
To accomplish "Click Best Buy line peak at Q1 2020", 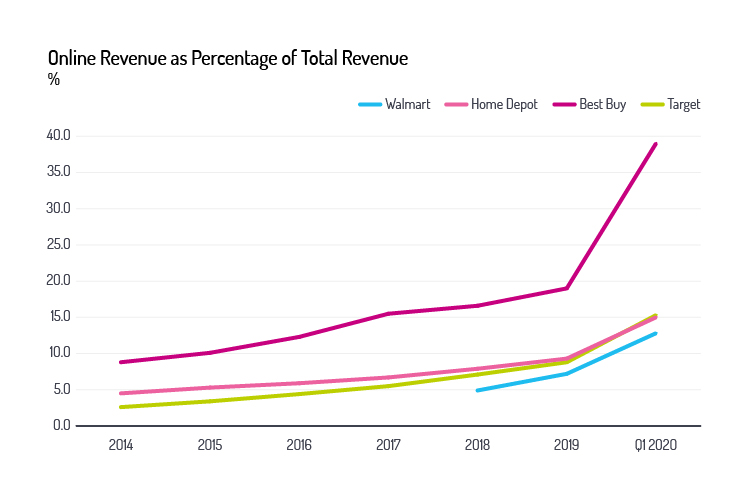I will tap(655, 144).
